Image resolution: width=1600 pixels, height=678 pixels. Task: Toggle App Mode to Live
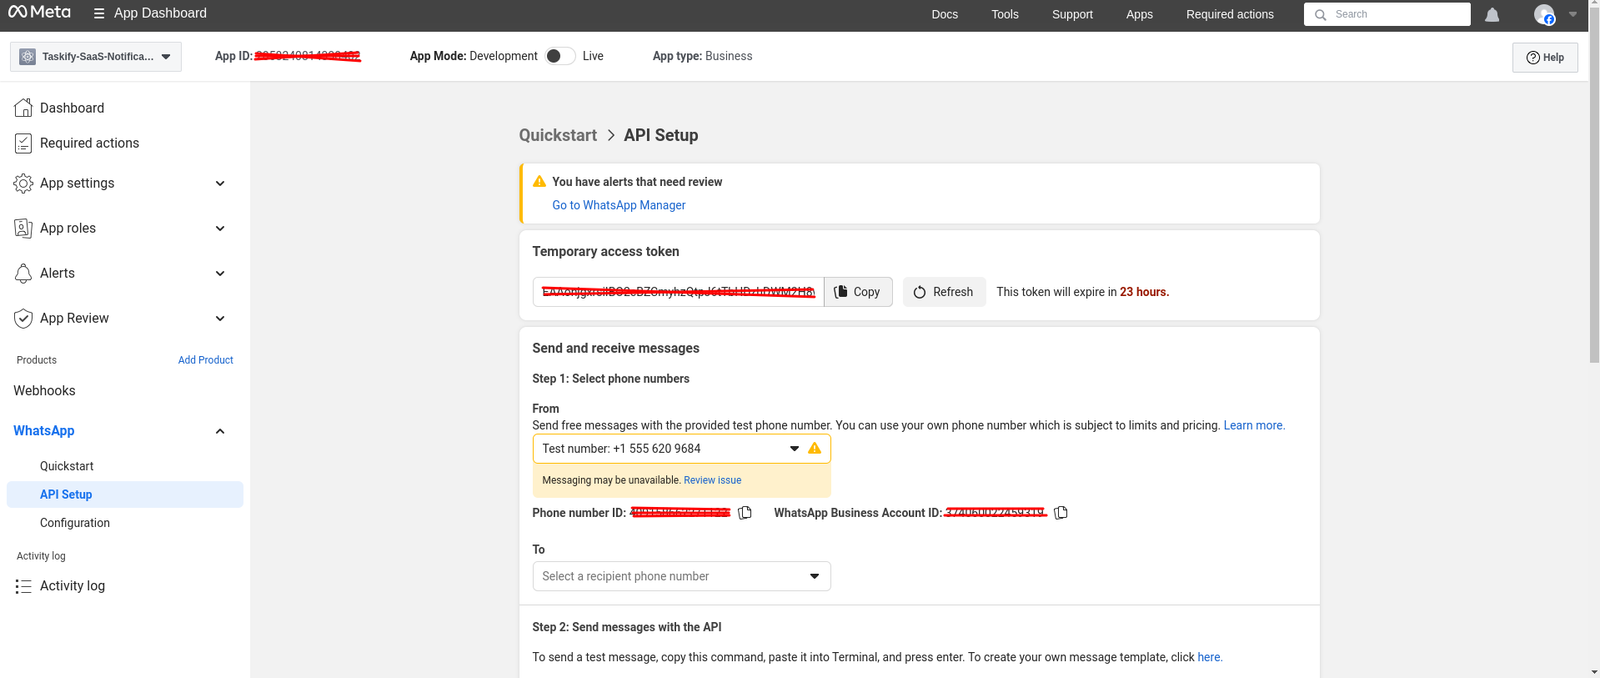[560, 56]
